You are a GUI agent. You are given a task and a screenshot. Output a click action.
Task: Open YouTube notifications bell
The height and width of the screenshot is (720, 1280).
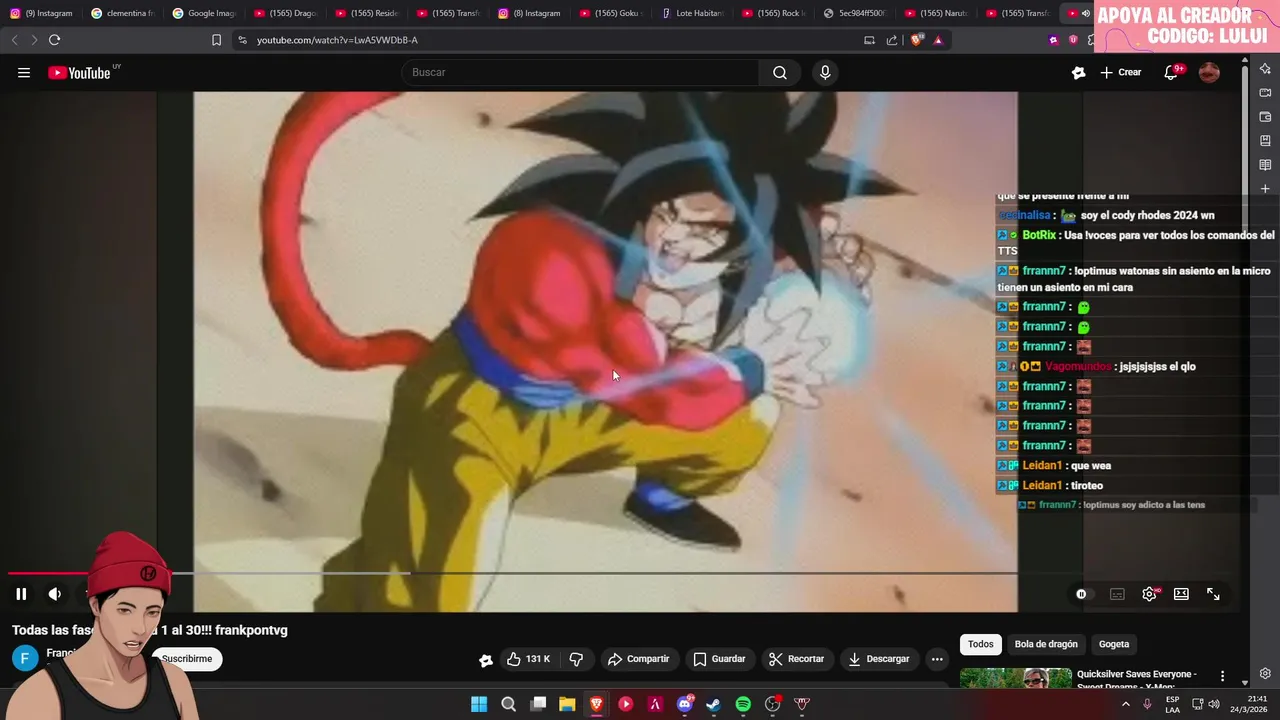(1171, 72)
